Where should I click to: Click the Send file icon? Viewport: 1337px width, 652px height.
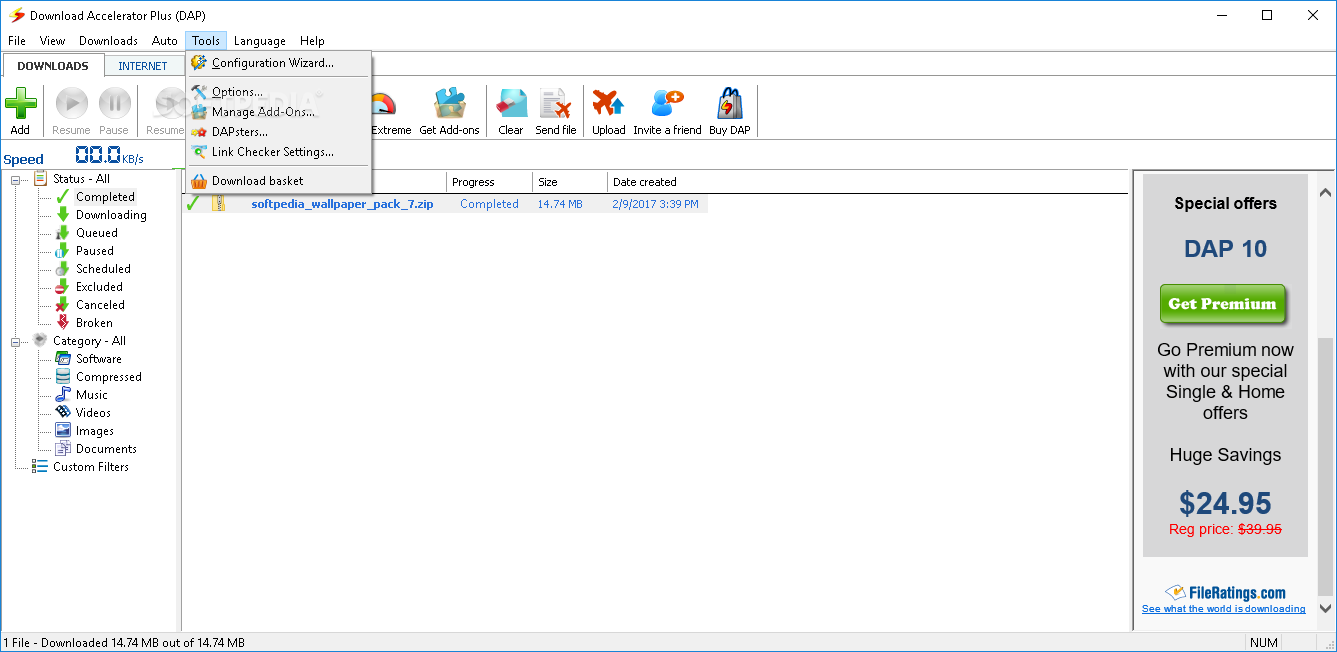[555, 104]
